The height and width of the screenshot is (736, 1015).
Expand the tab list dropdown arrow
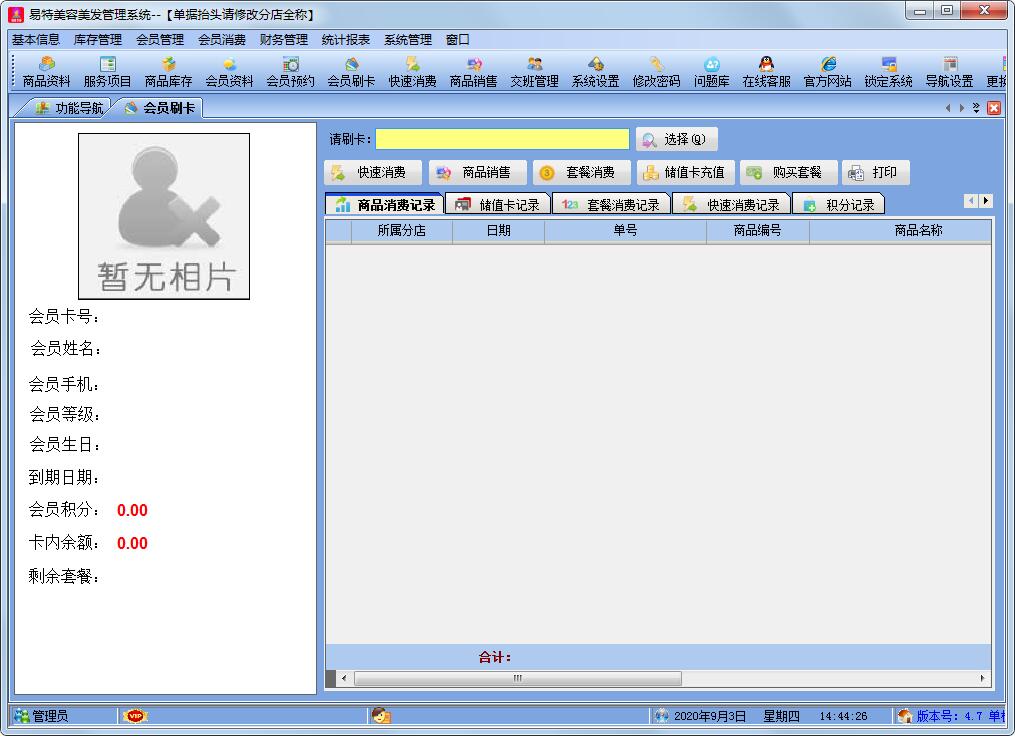976,108
